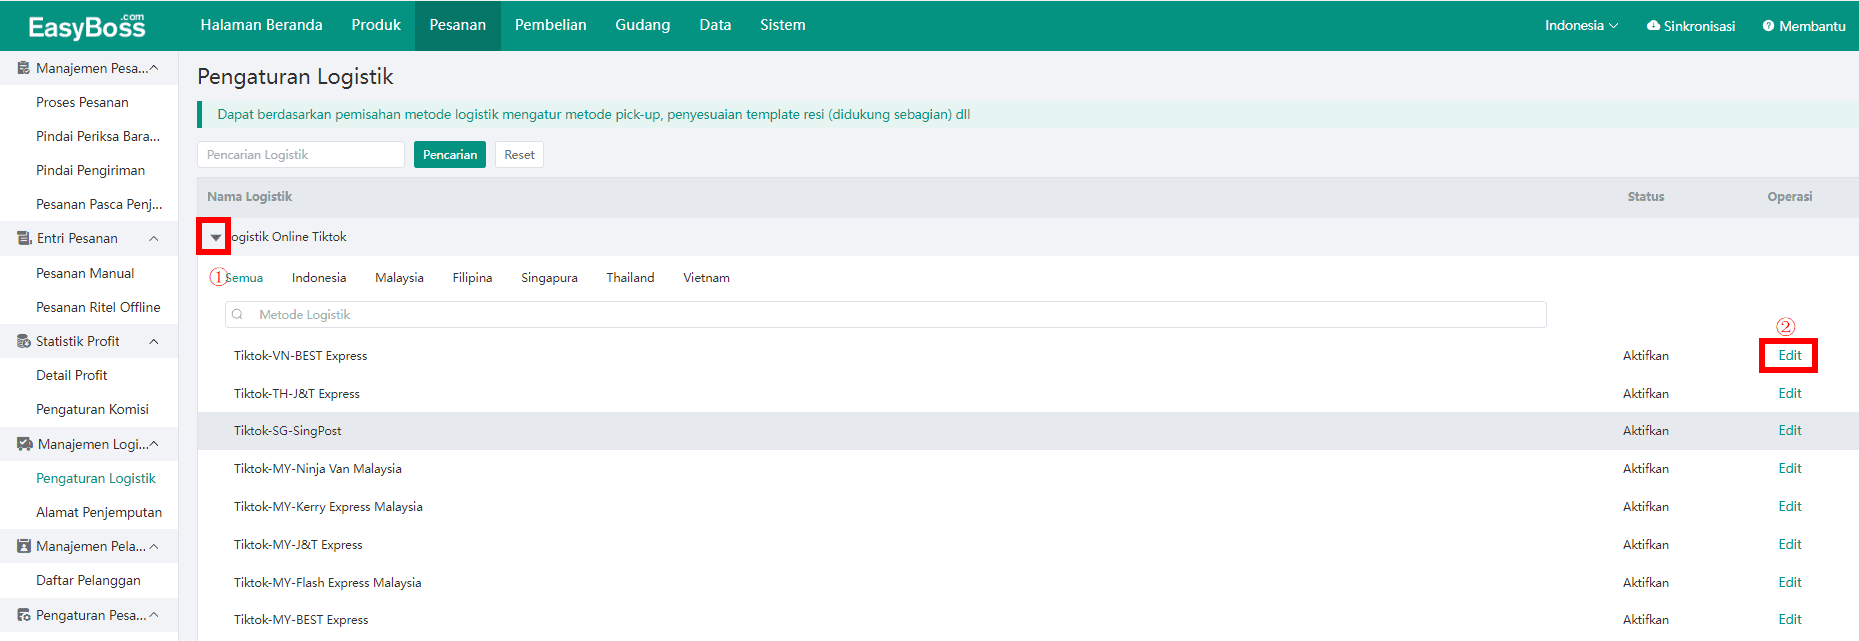Image resolution: width=1859 pixels, height=641 pixels.
Task: Select the Singapura country tab
Action: pyautogui.click(x=549, y=278)
